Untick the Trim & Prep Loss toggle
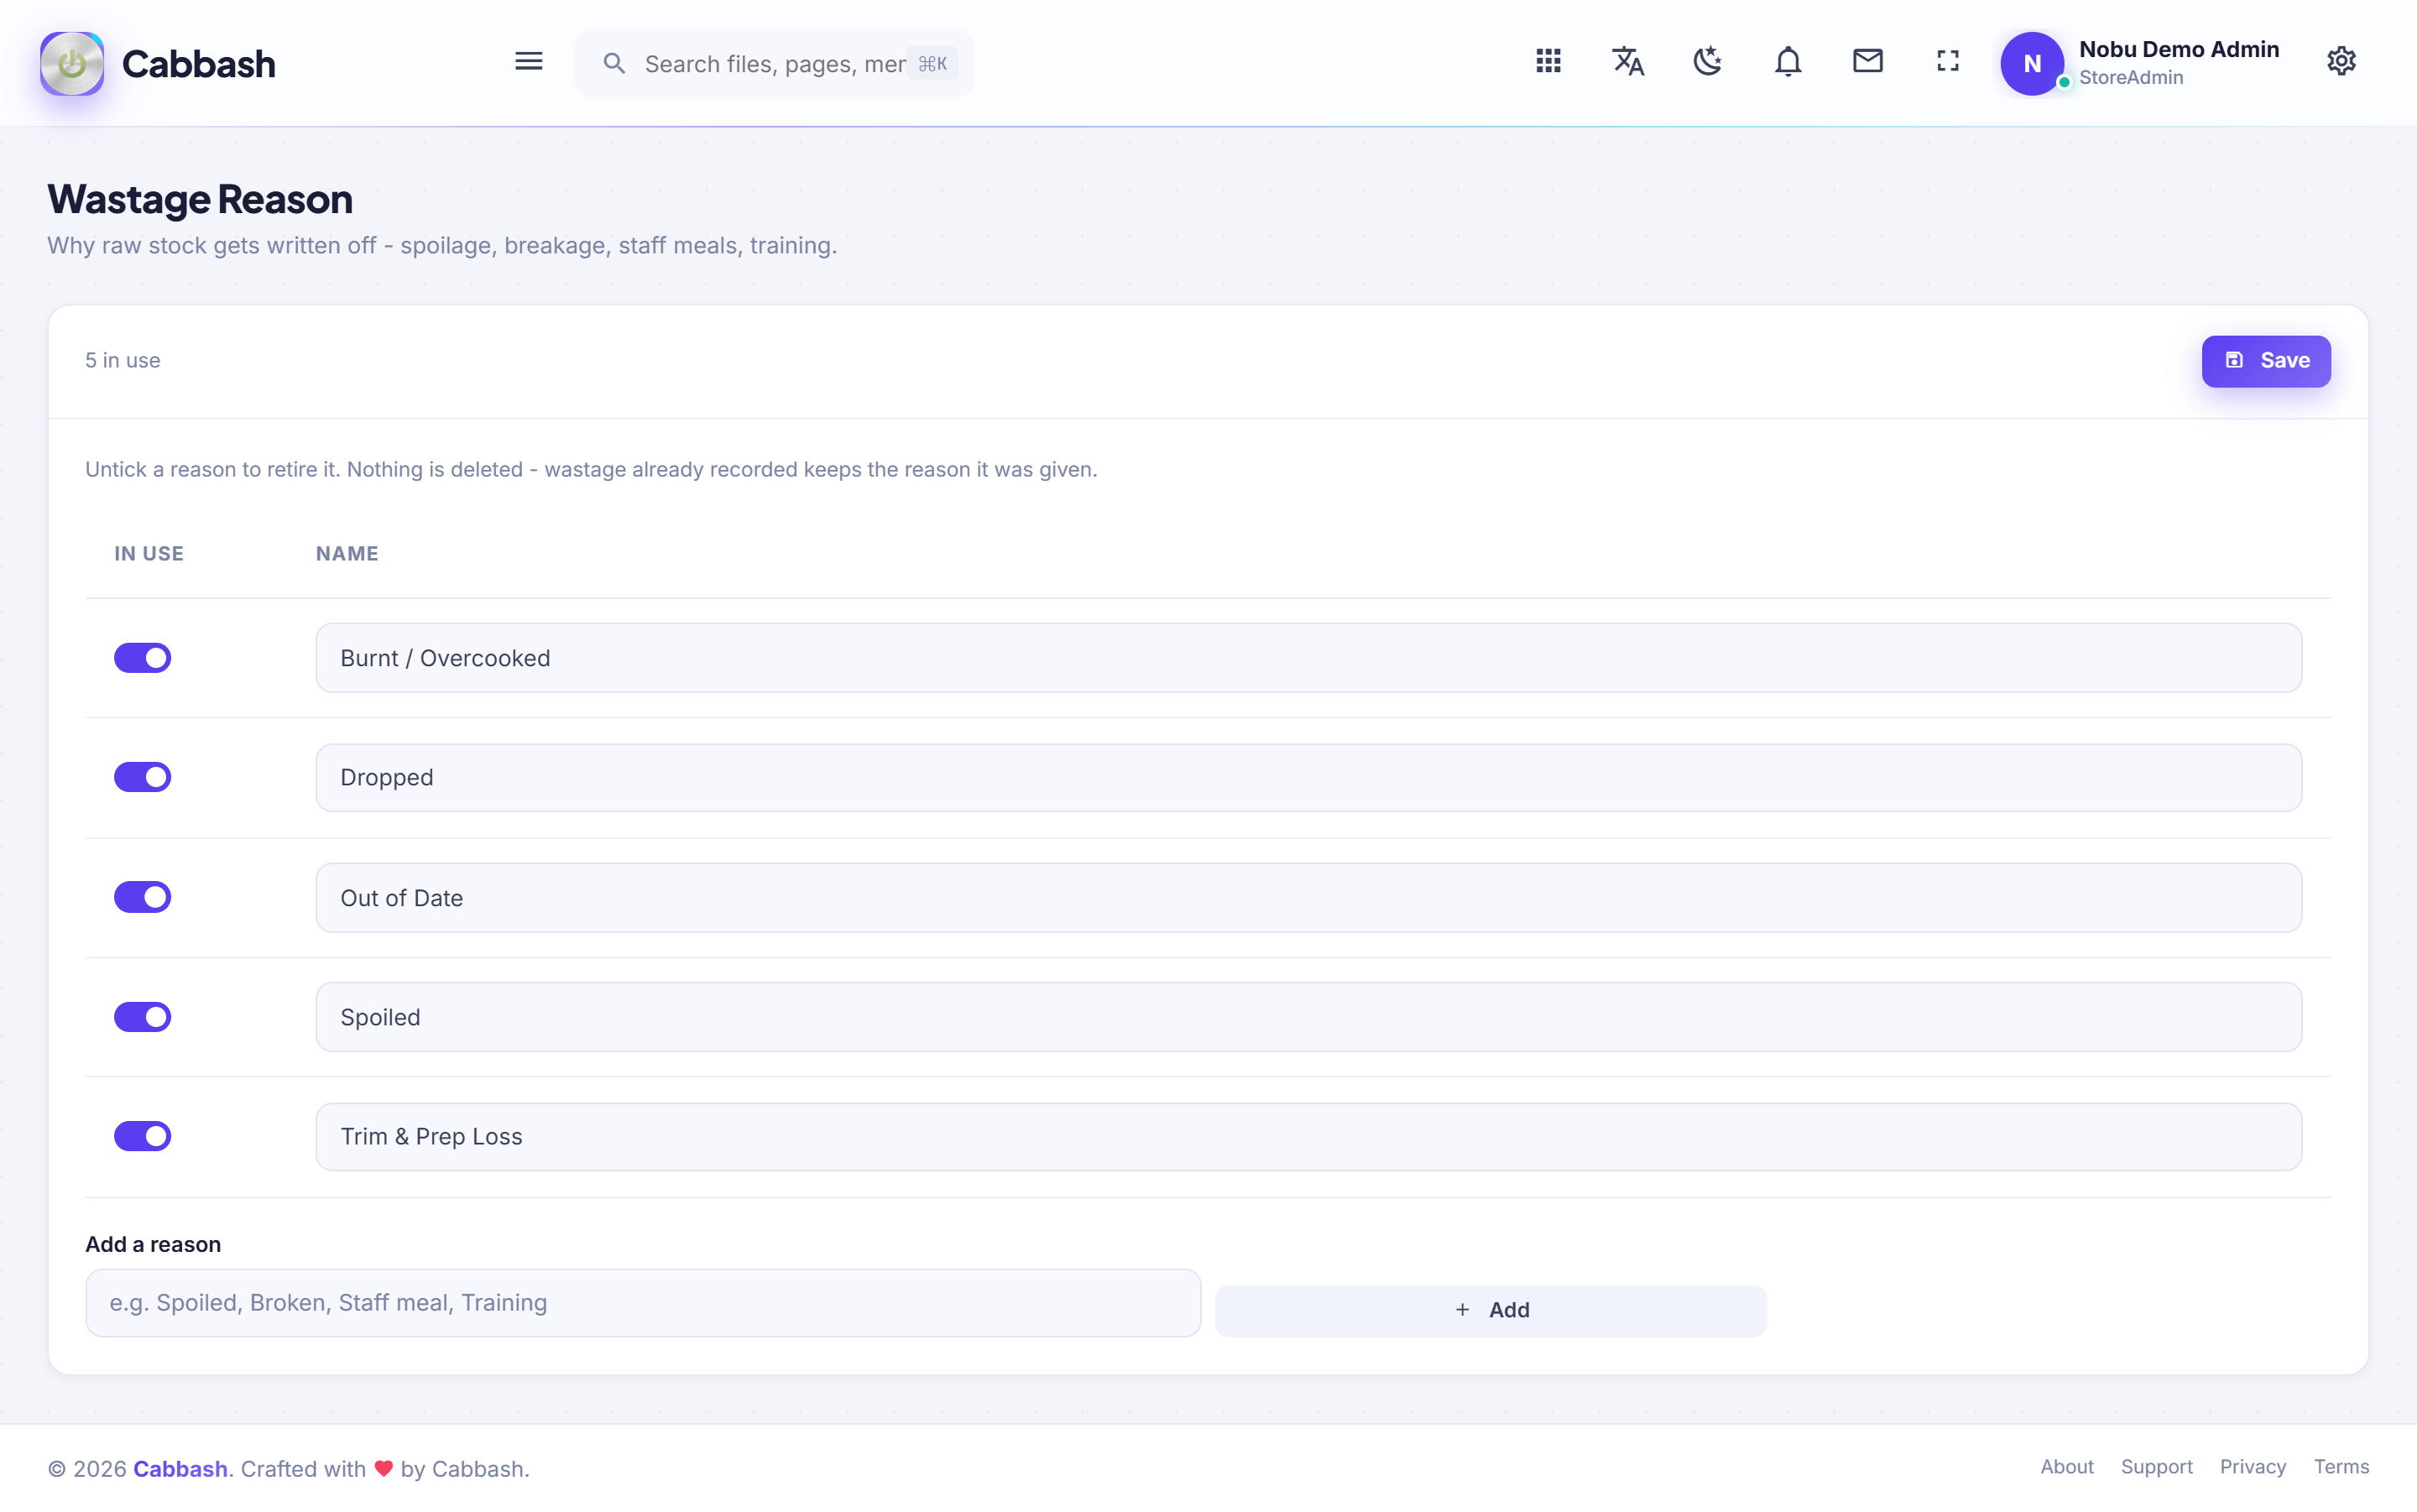The image size is (2417, 1512). 142,1136
